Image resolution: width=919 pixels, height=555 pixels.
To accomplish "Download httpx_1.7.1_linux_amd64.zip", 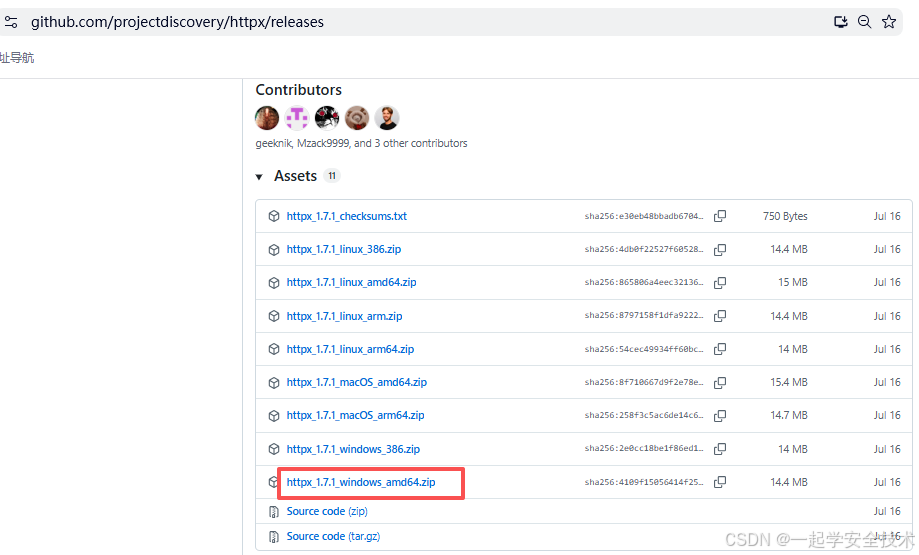I will [x=352, y=282].
